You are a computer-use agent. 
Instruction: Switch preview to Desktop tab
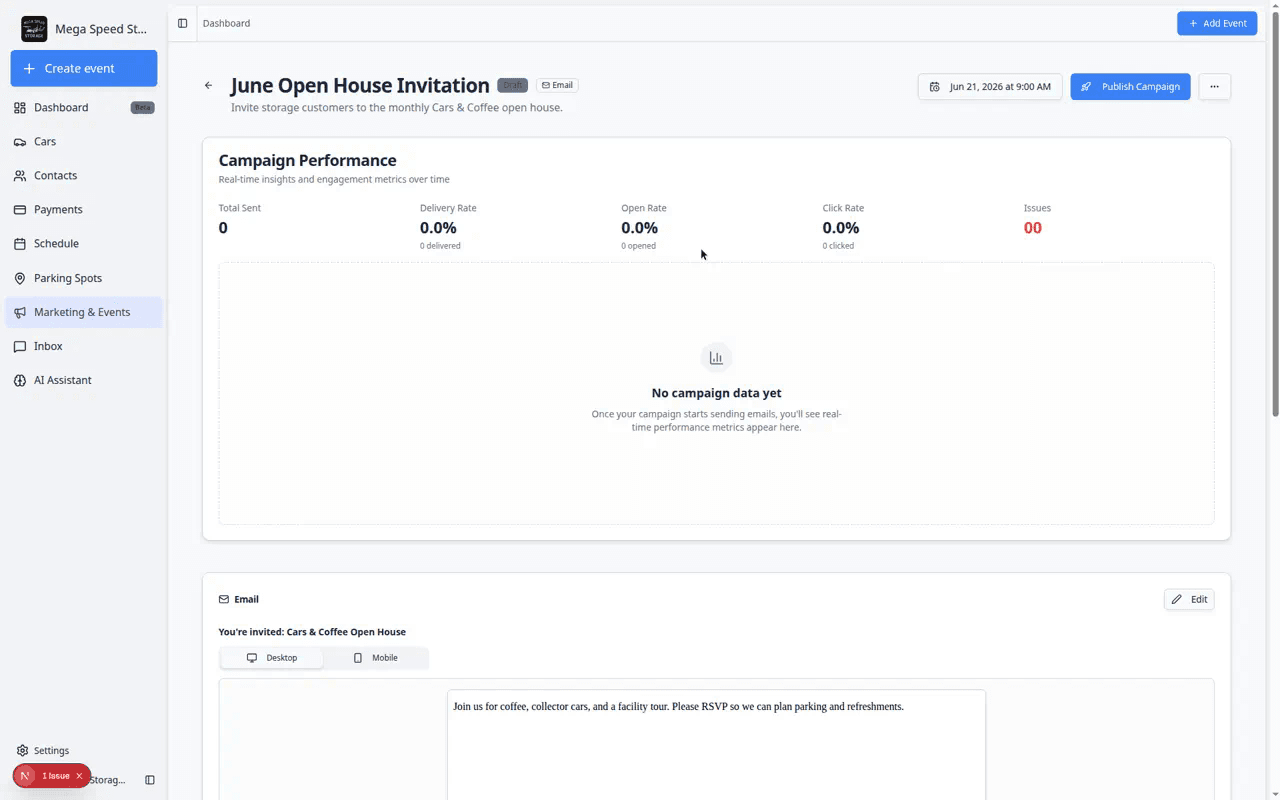272,658
